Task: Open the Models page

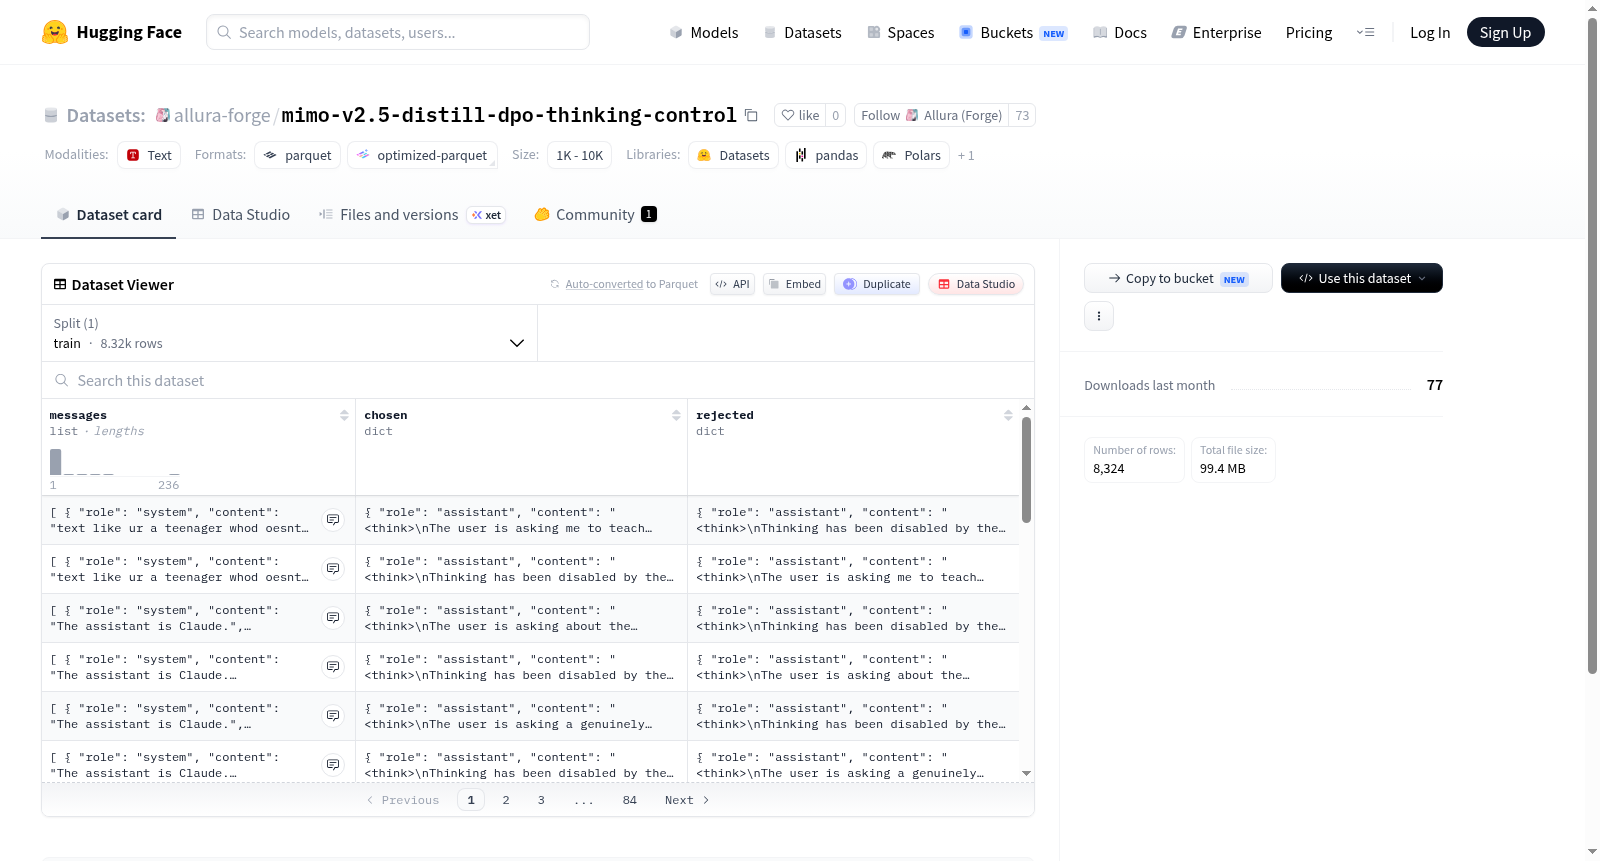Action: tap(704, 32)
